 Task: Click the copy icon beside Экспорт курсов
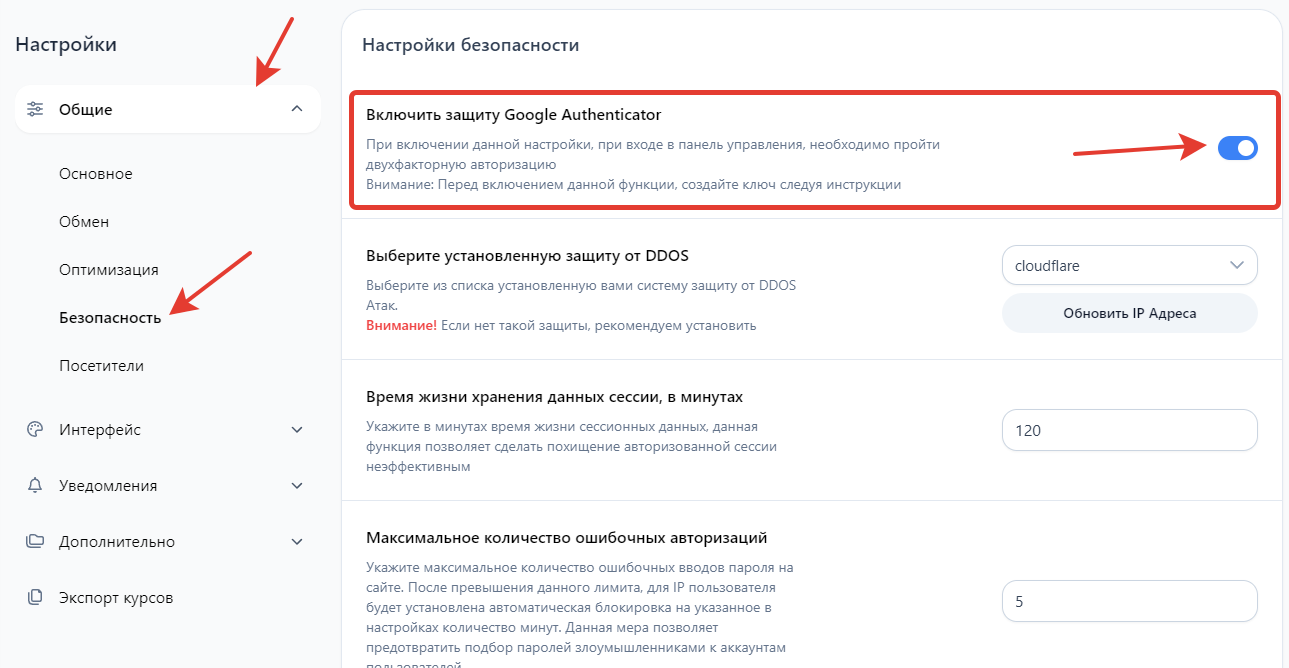coord(35,598)
